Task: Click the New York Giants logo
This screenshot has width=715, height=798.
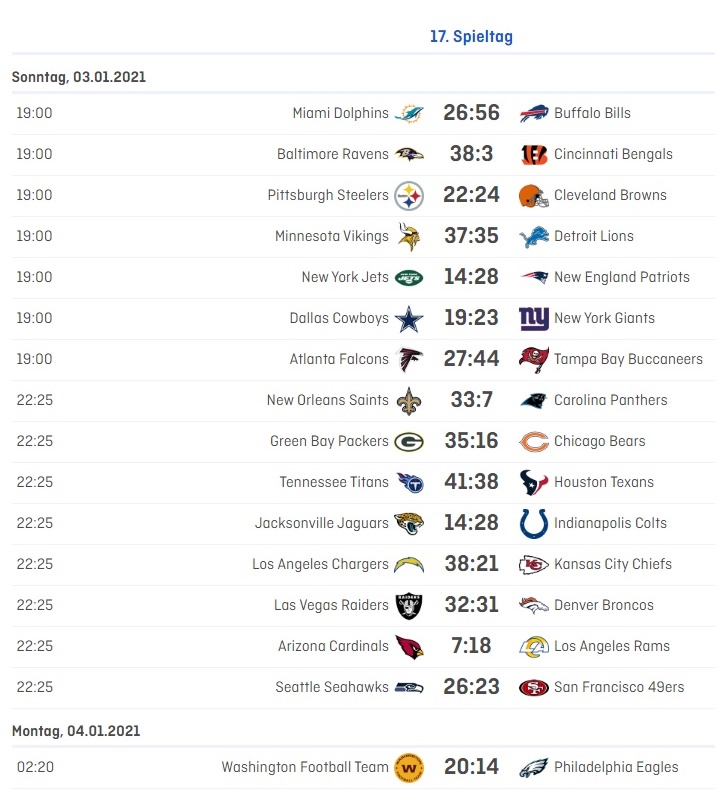Action: (x=534, y=319)
